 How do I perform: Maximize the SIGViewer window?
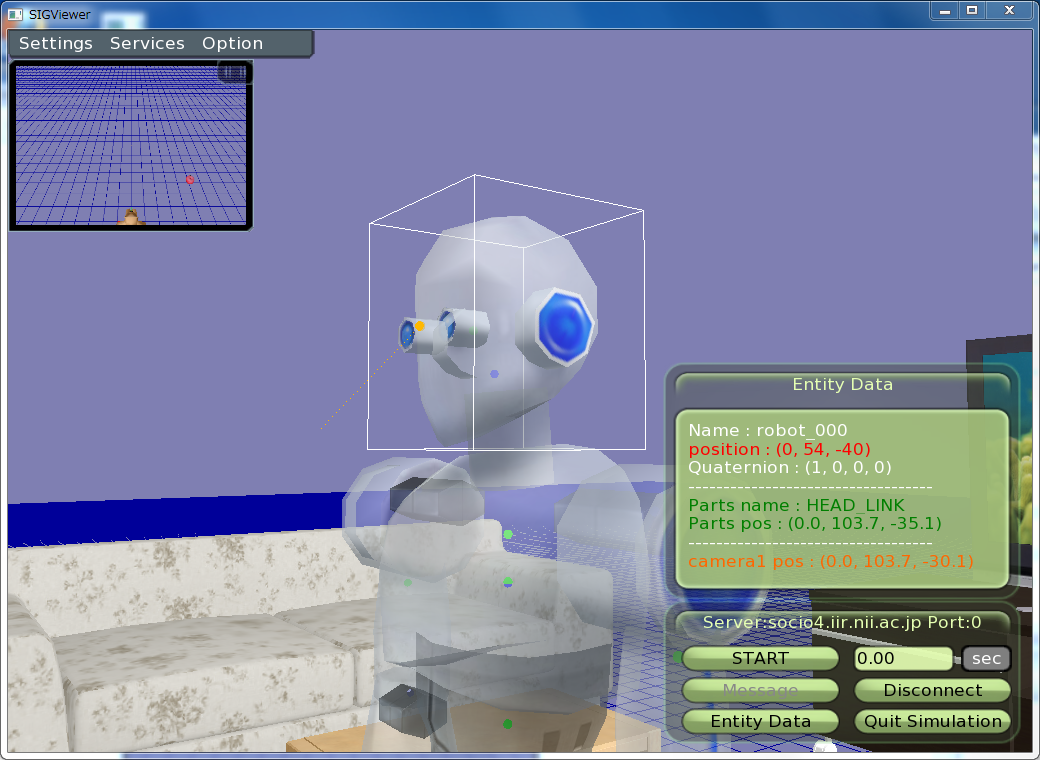971,10
